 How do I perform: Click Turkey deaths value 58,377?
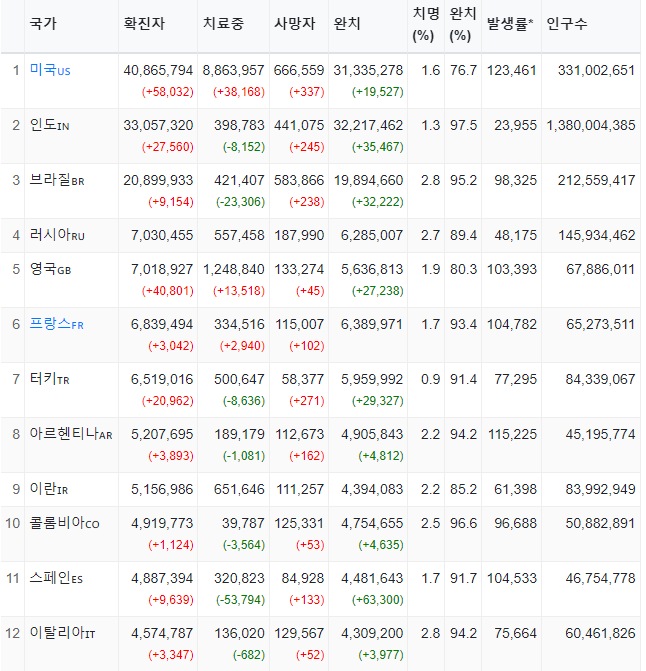(302, 379)
